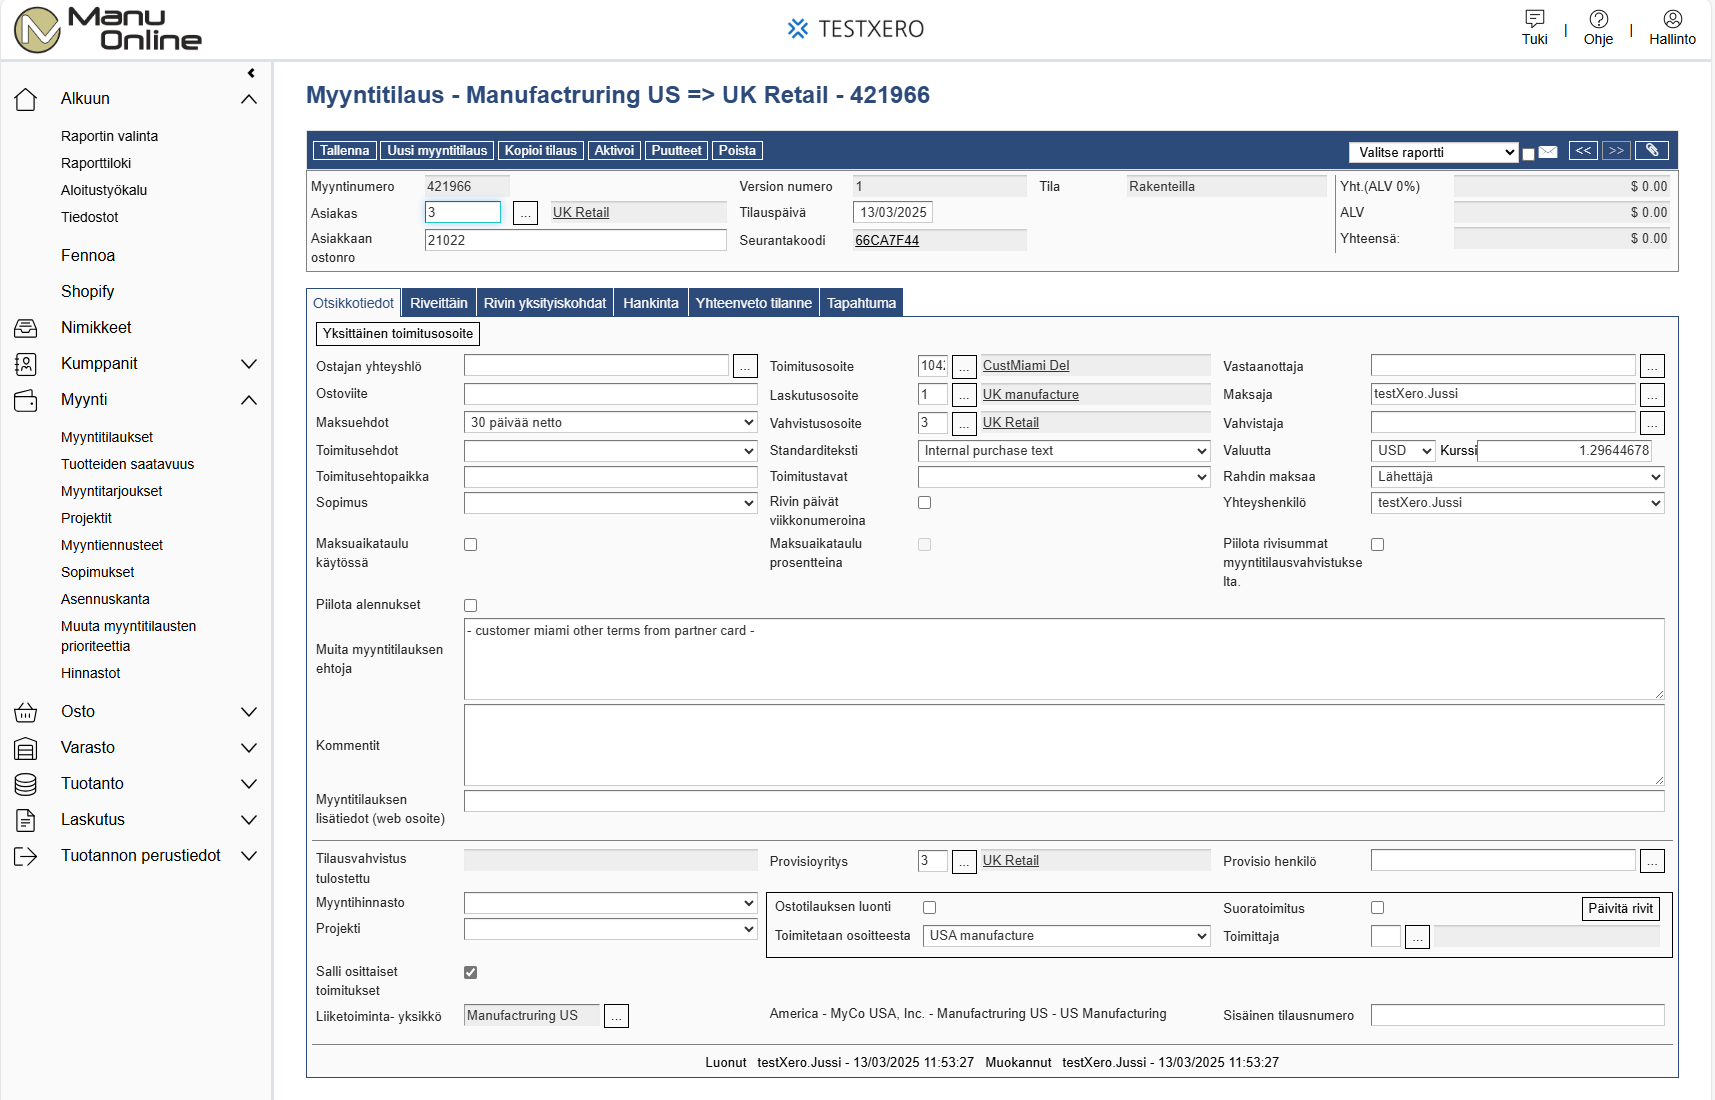
Task: Enable Suoratoimitus checkbox
Action: coord(1377,908)
